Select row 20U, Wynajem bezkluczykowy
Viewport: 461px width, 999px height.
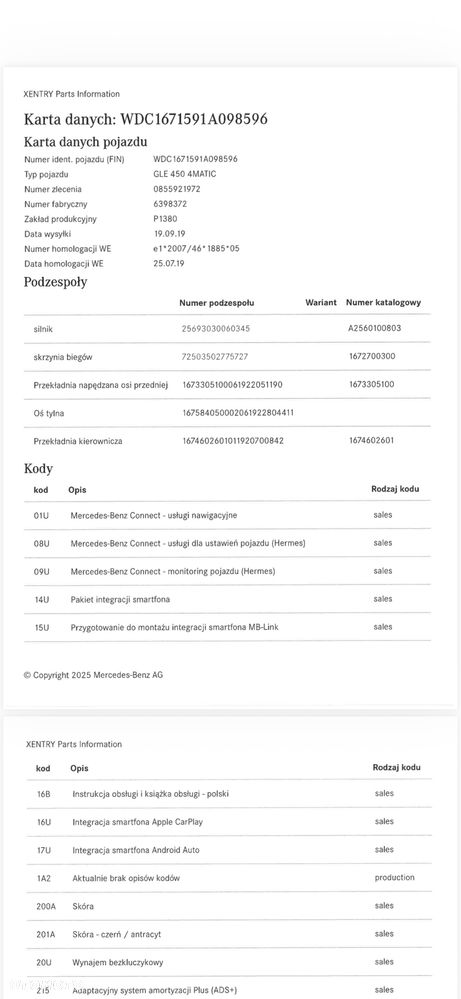point(229,962)
